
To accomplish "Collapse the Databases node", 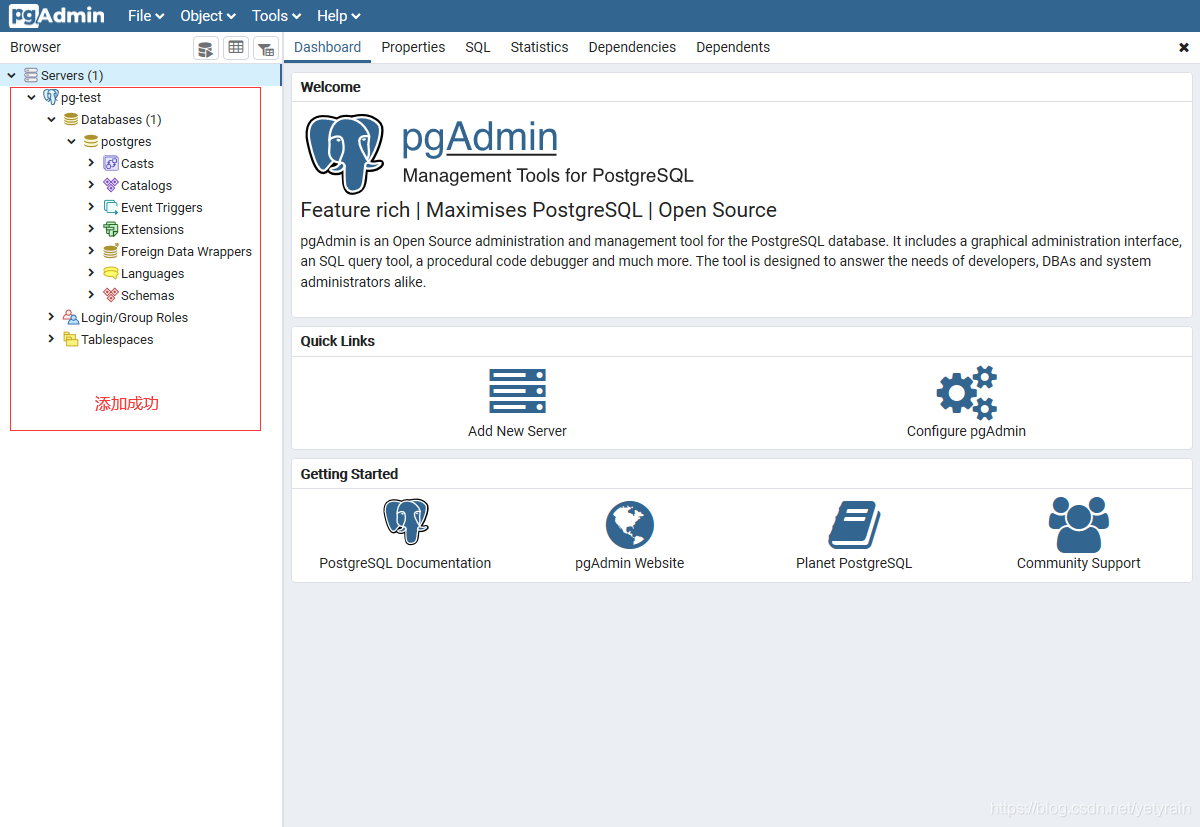I will (51, 119).
